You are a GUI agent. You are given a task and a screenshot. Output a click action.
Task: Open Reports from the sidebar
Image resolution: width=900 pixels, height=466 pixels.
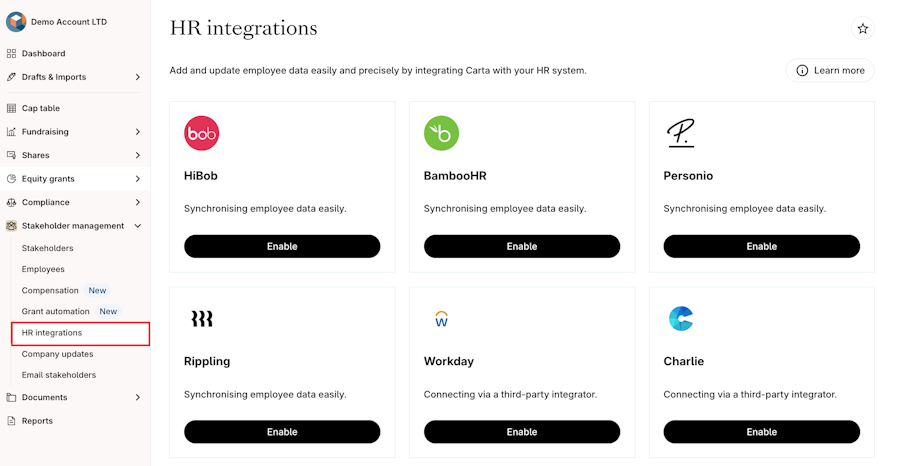point(37,421)
